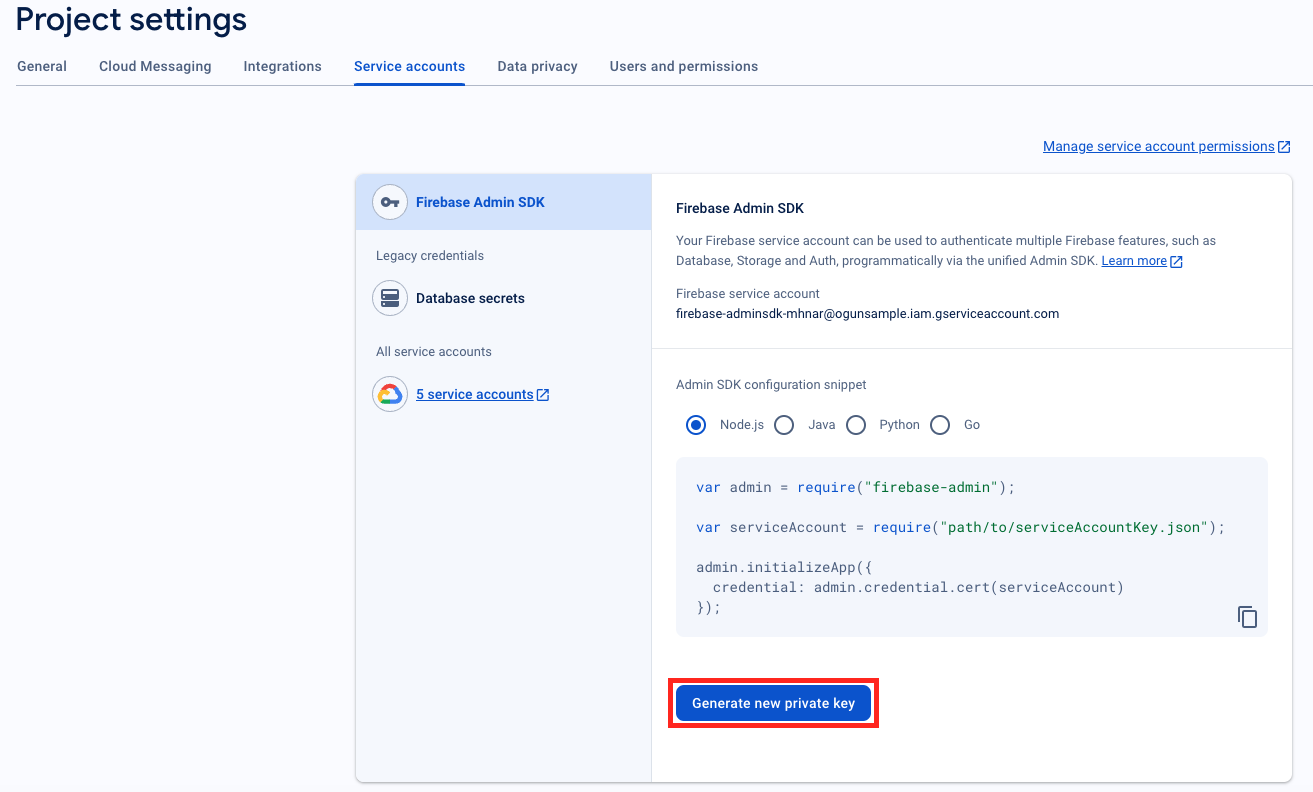The image size is (1313, 792).
Task: Click external link icon next to Learn more
Action: (x=1177, y=261)
